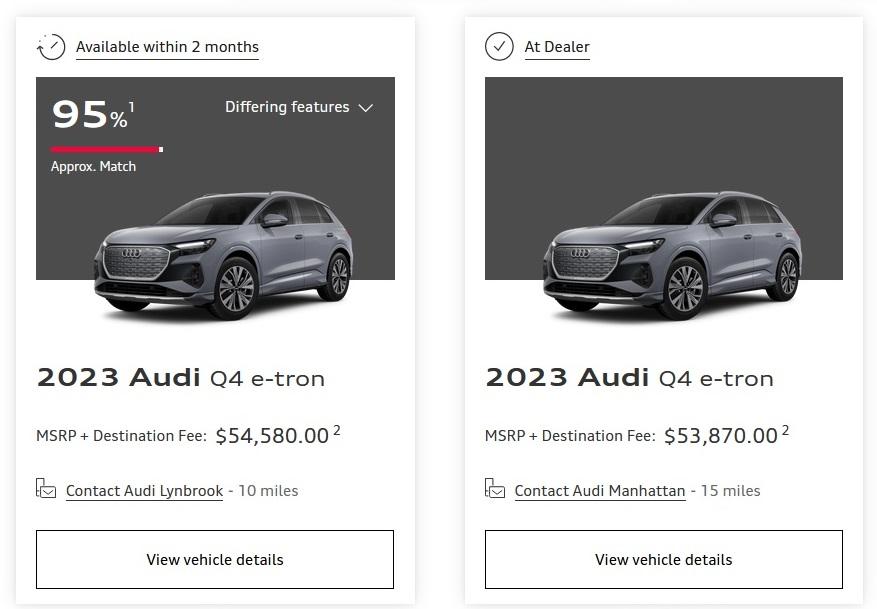877x609 pixels.
Task: Click the red Approx. Match progress bar
Action: 106,150
